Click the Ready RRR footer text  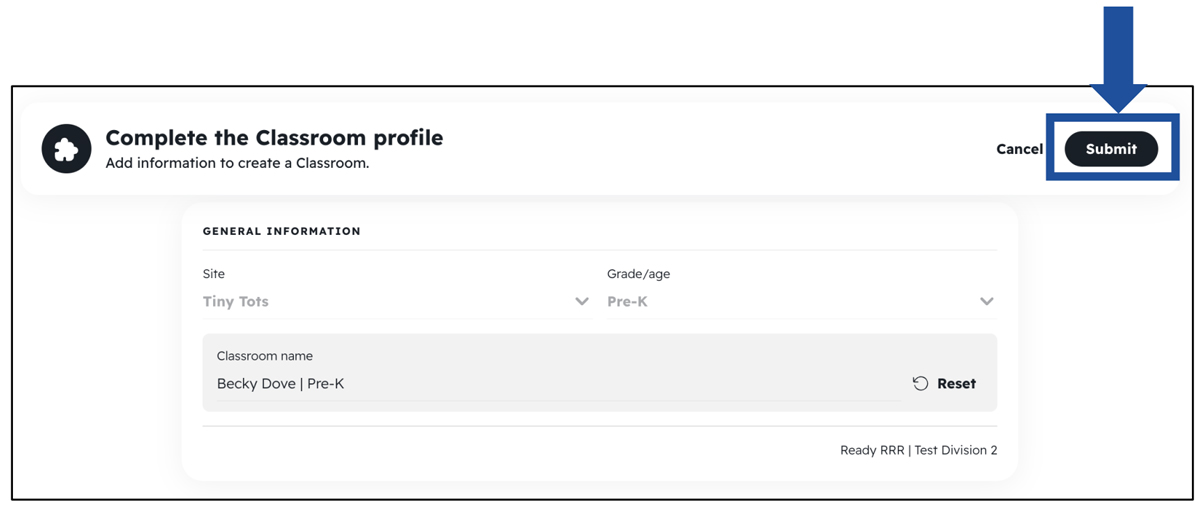click(x=872, y=450)
